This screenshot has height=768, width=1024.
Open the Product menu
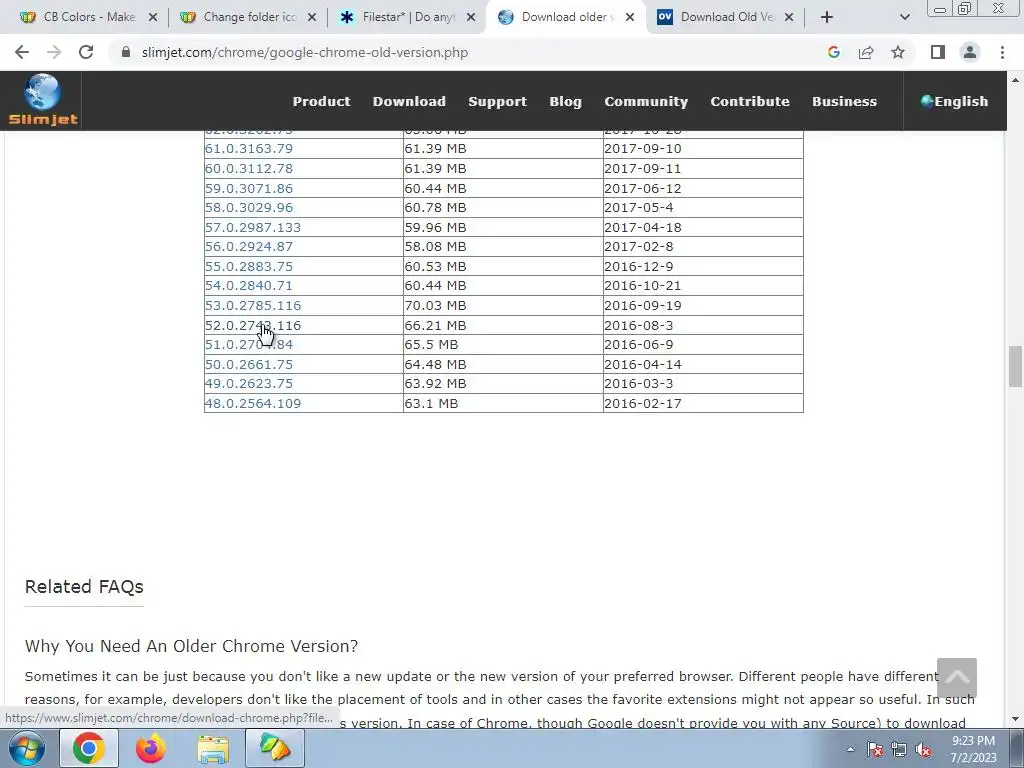pos(321,101)
